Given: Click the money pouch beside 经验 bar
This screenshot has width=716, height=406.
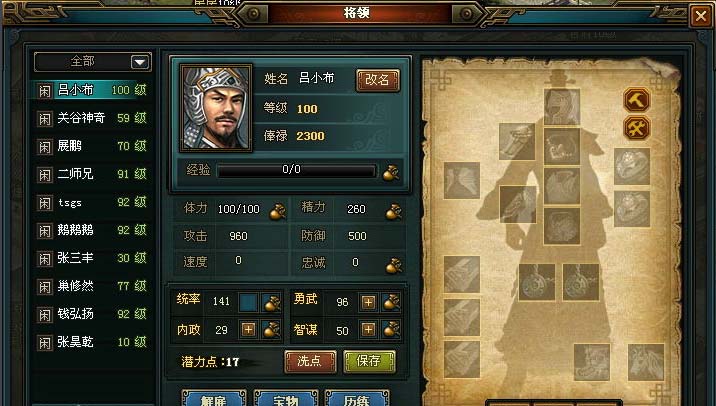Looking at the screenshot, I should click(391, 172).
